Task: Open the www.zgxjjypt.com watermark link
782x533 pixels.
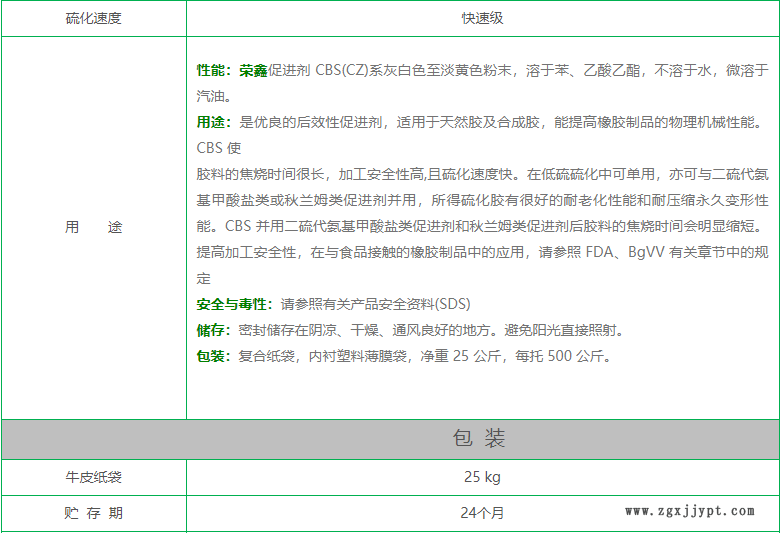Action: [690, 512]
